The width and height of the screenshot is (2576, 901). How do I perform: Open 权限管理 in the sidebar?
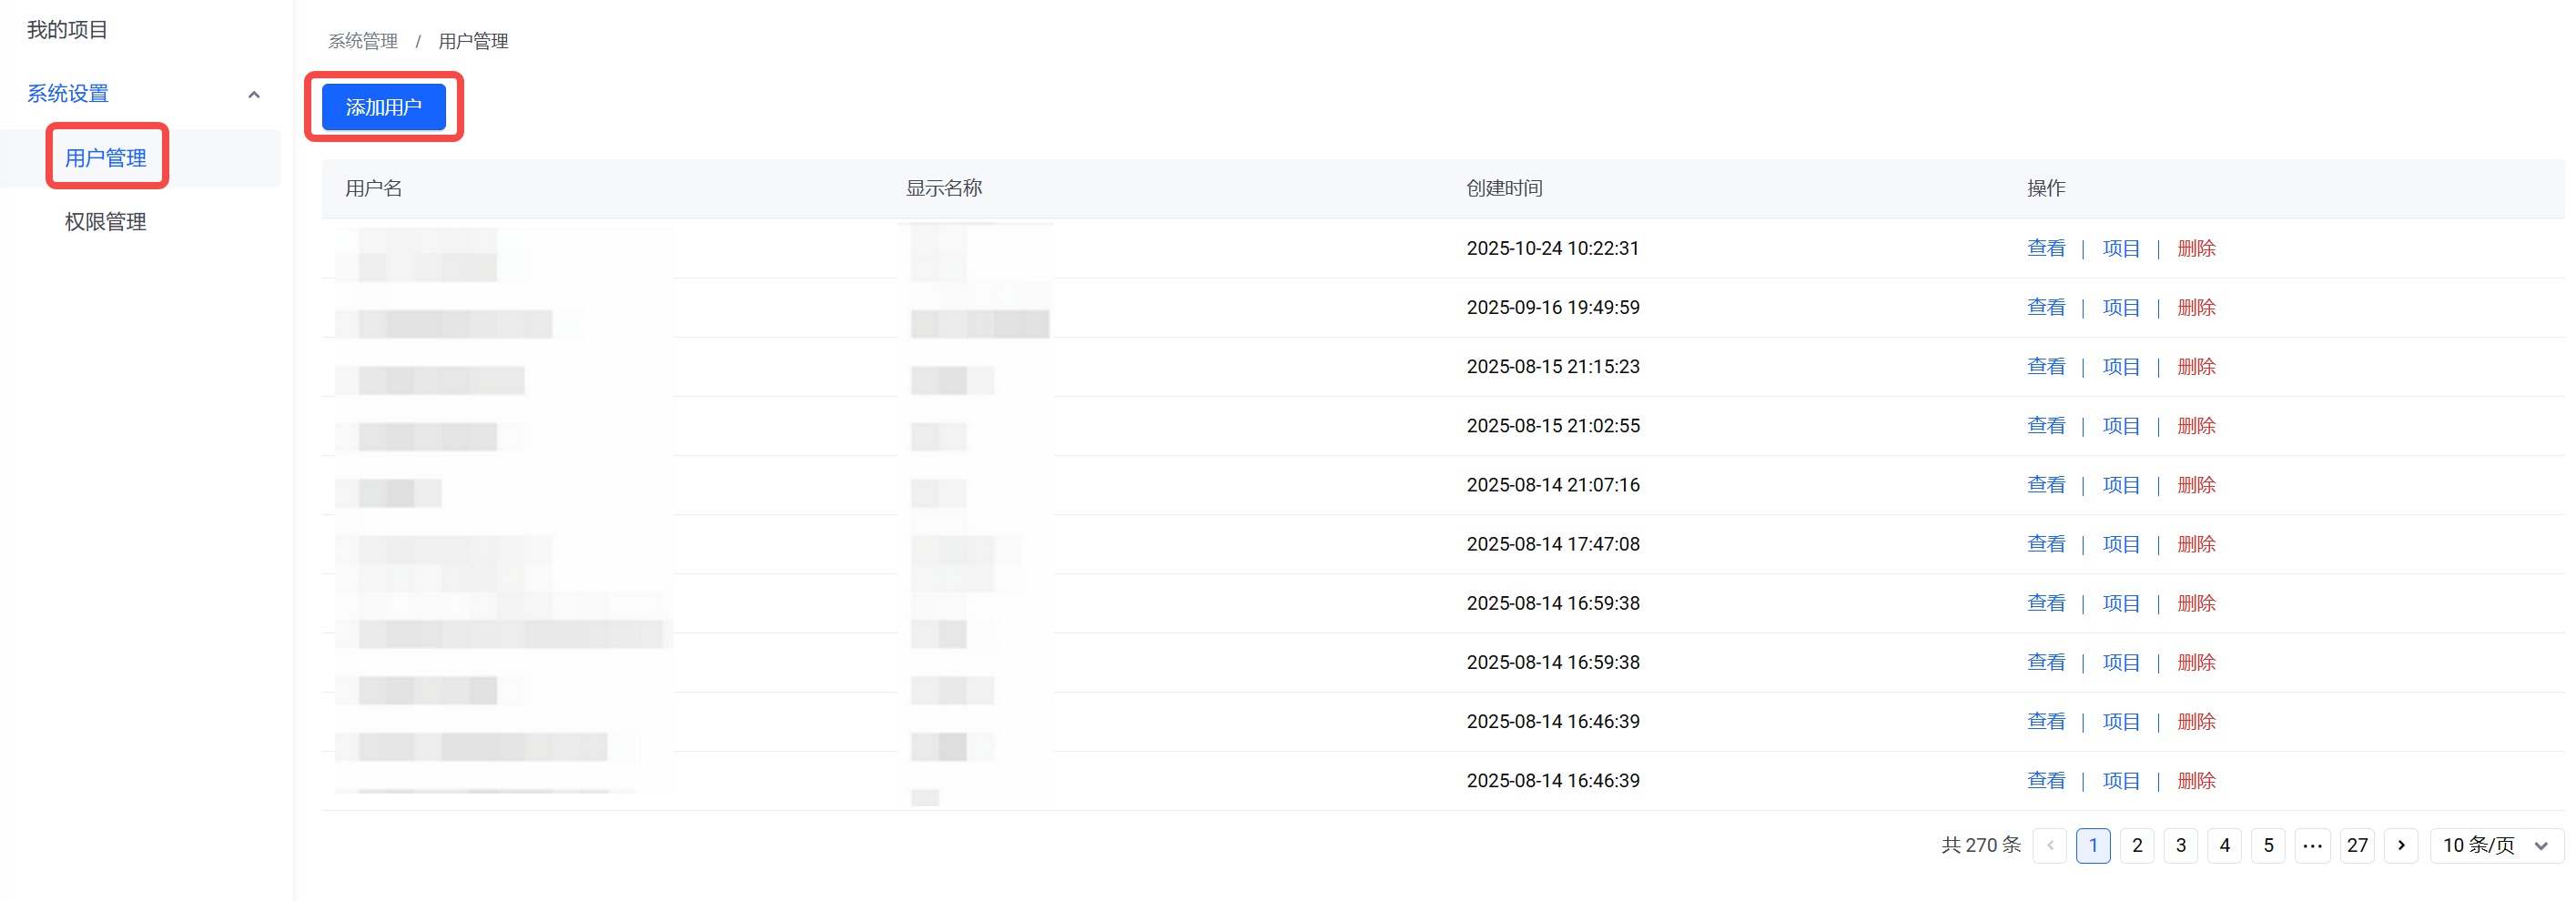[106, 222]
